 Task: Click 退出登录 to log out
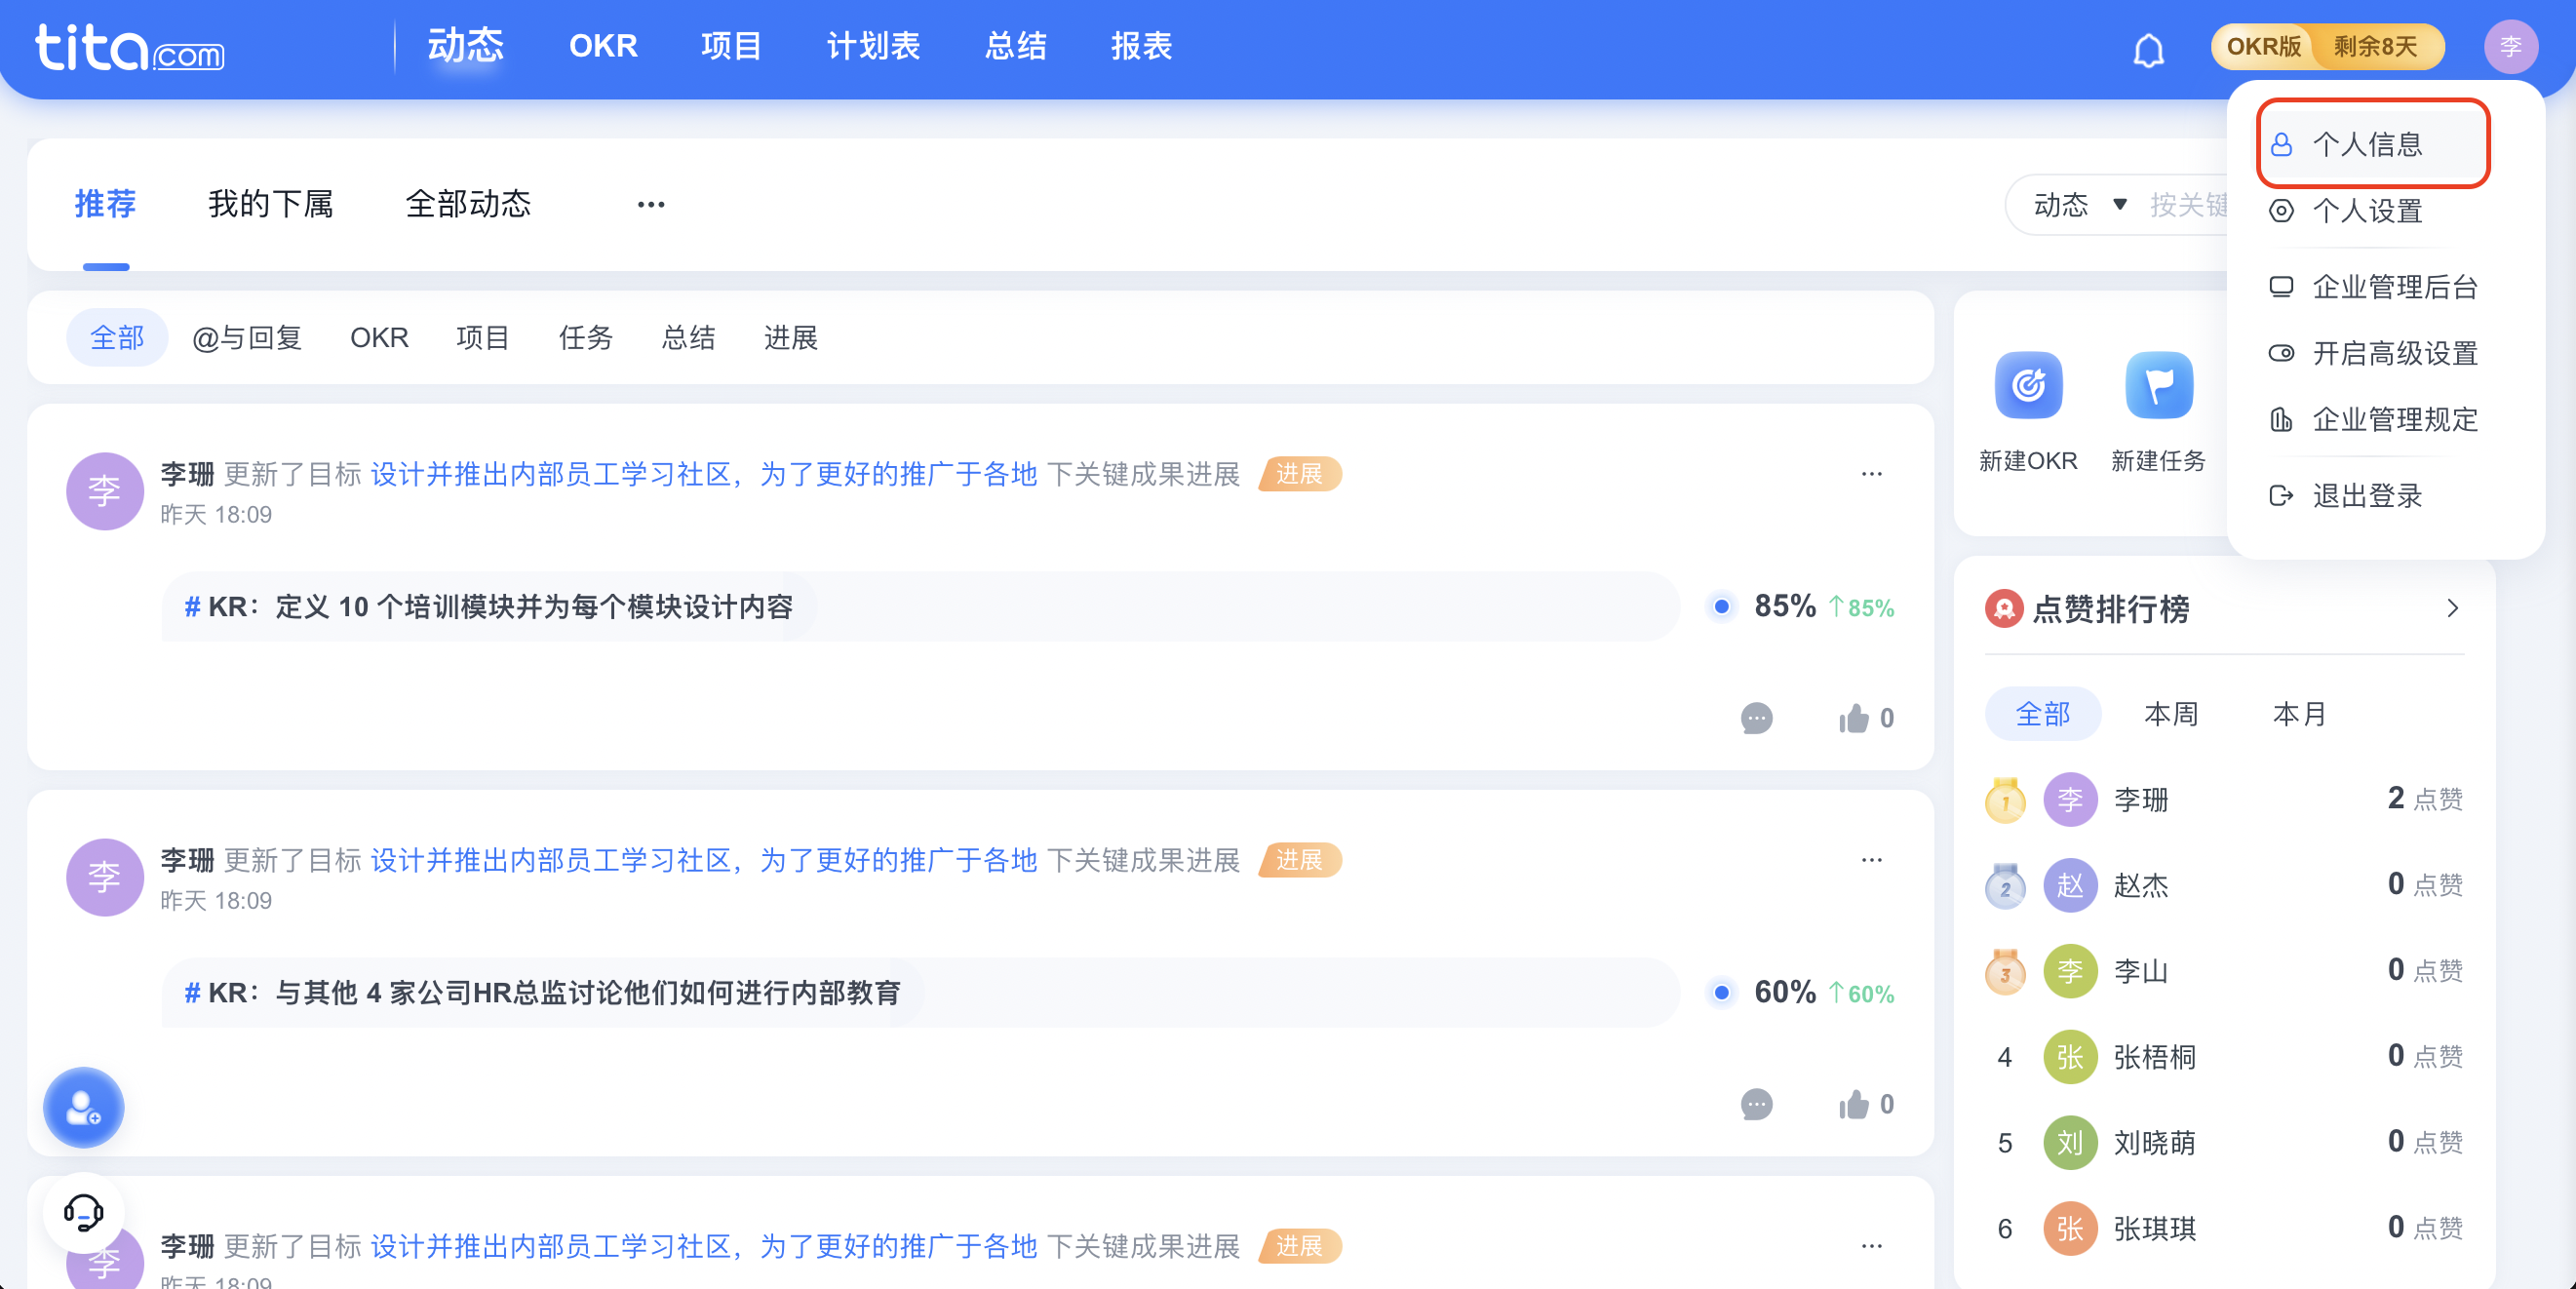click(x=2367, y=495)
